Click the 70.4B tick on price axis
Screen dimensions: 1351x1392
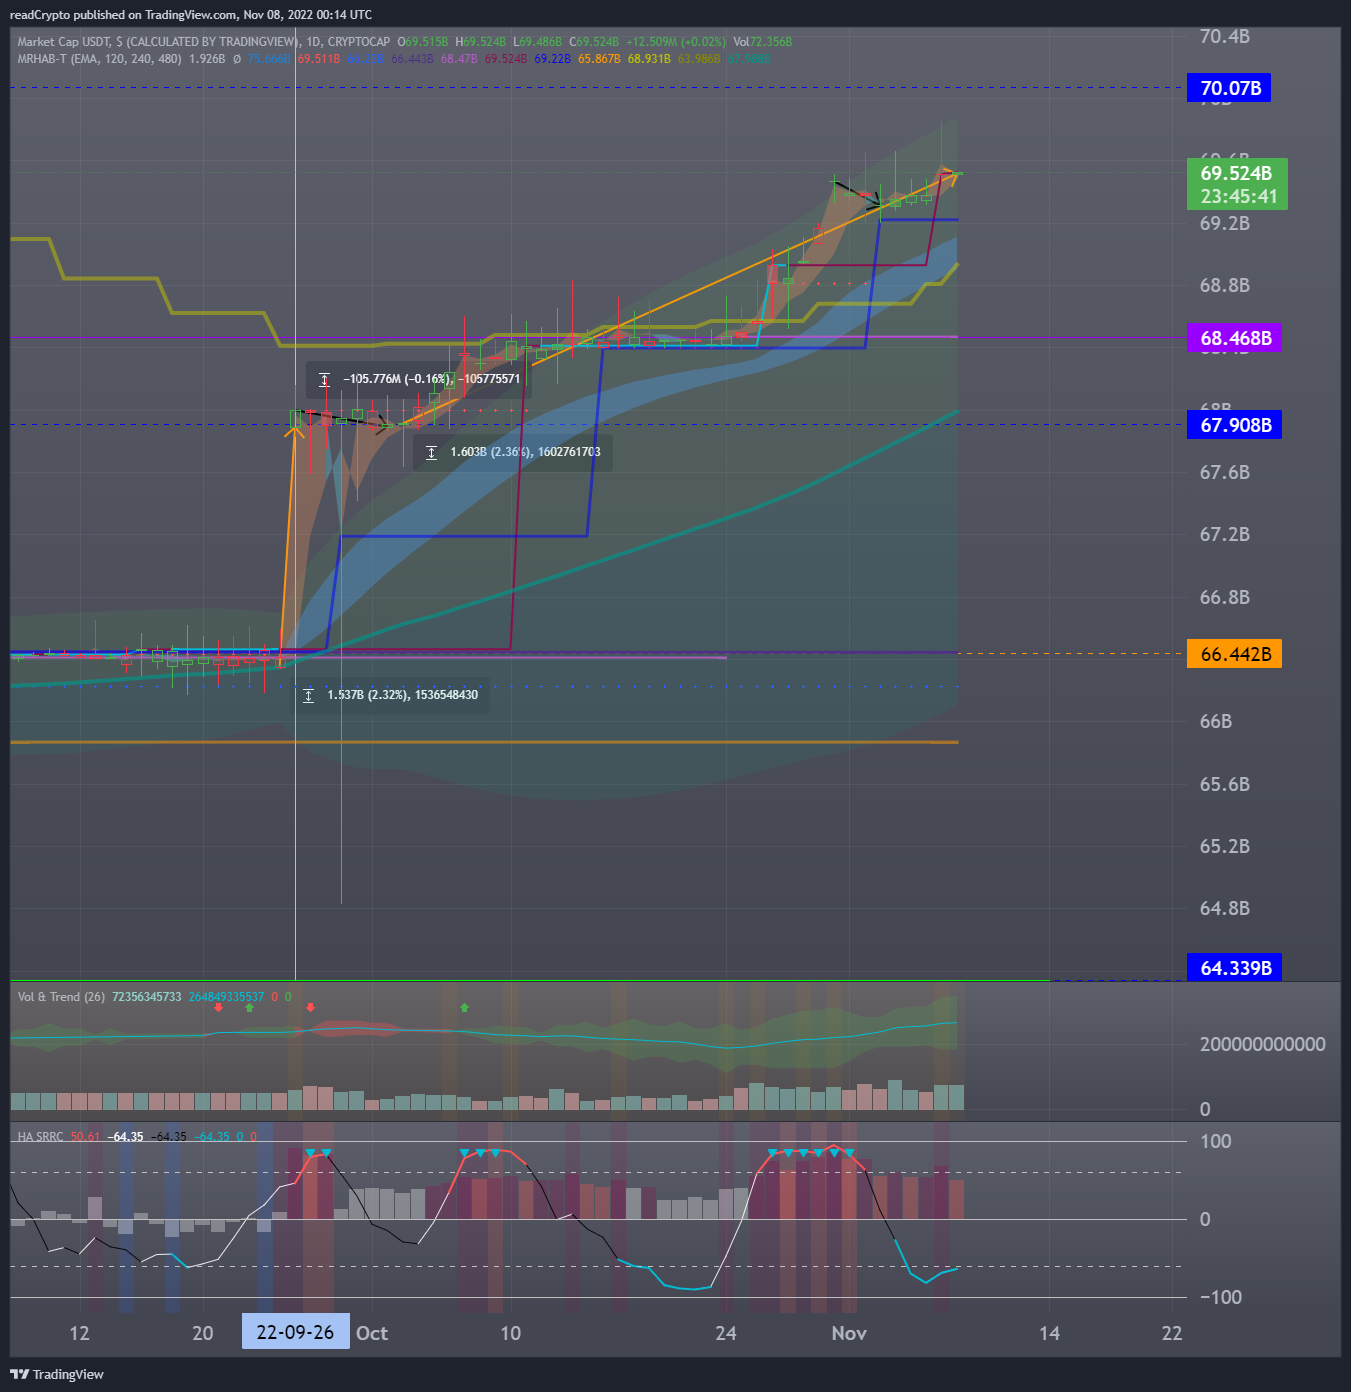[1225, 37]
